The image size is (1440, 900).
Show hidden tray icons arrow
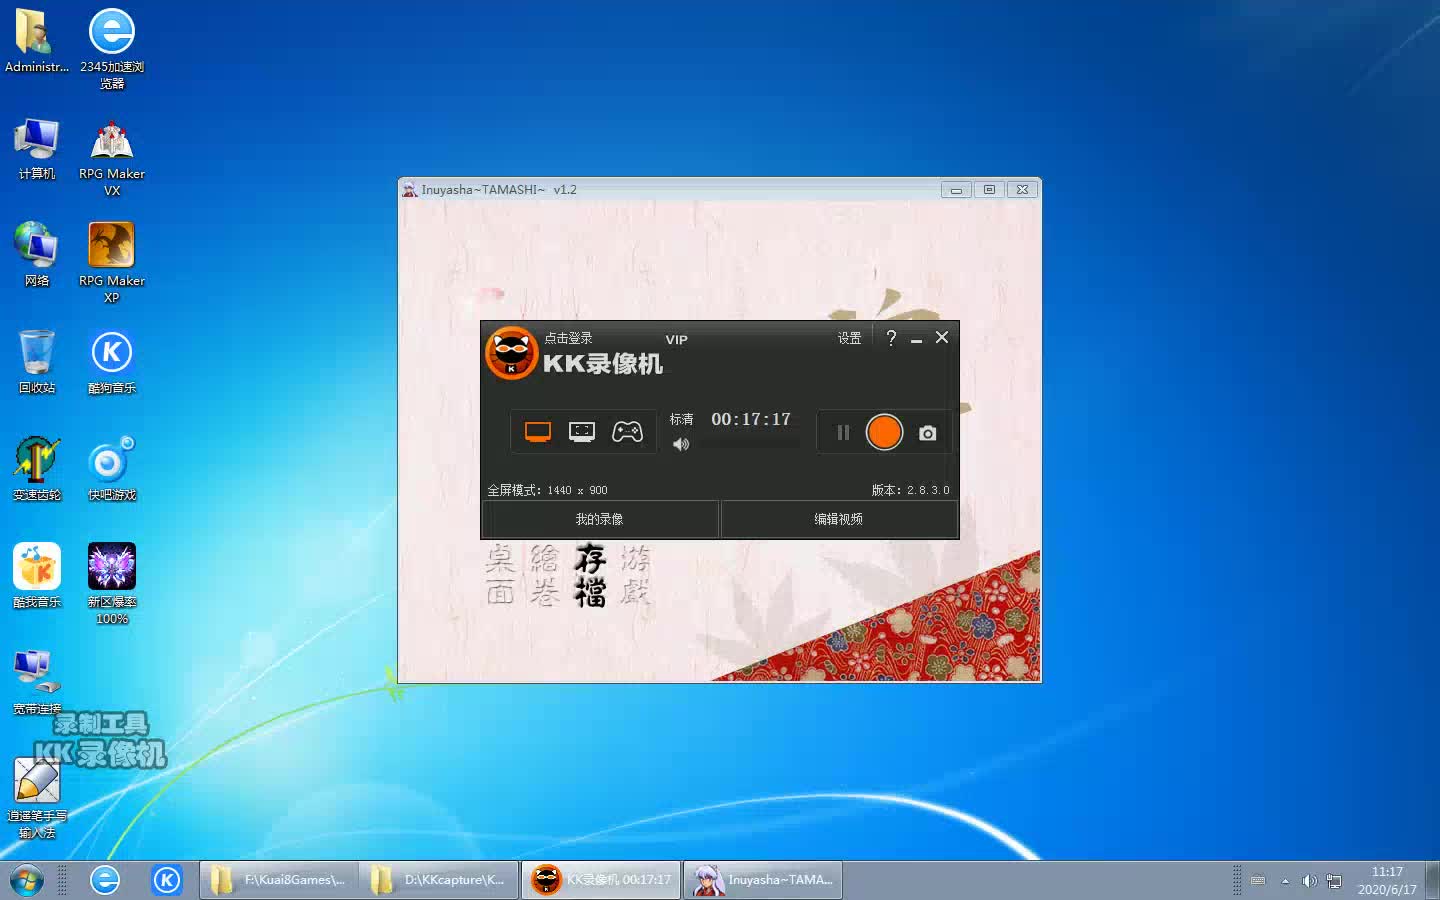[x=1285, y=881]
